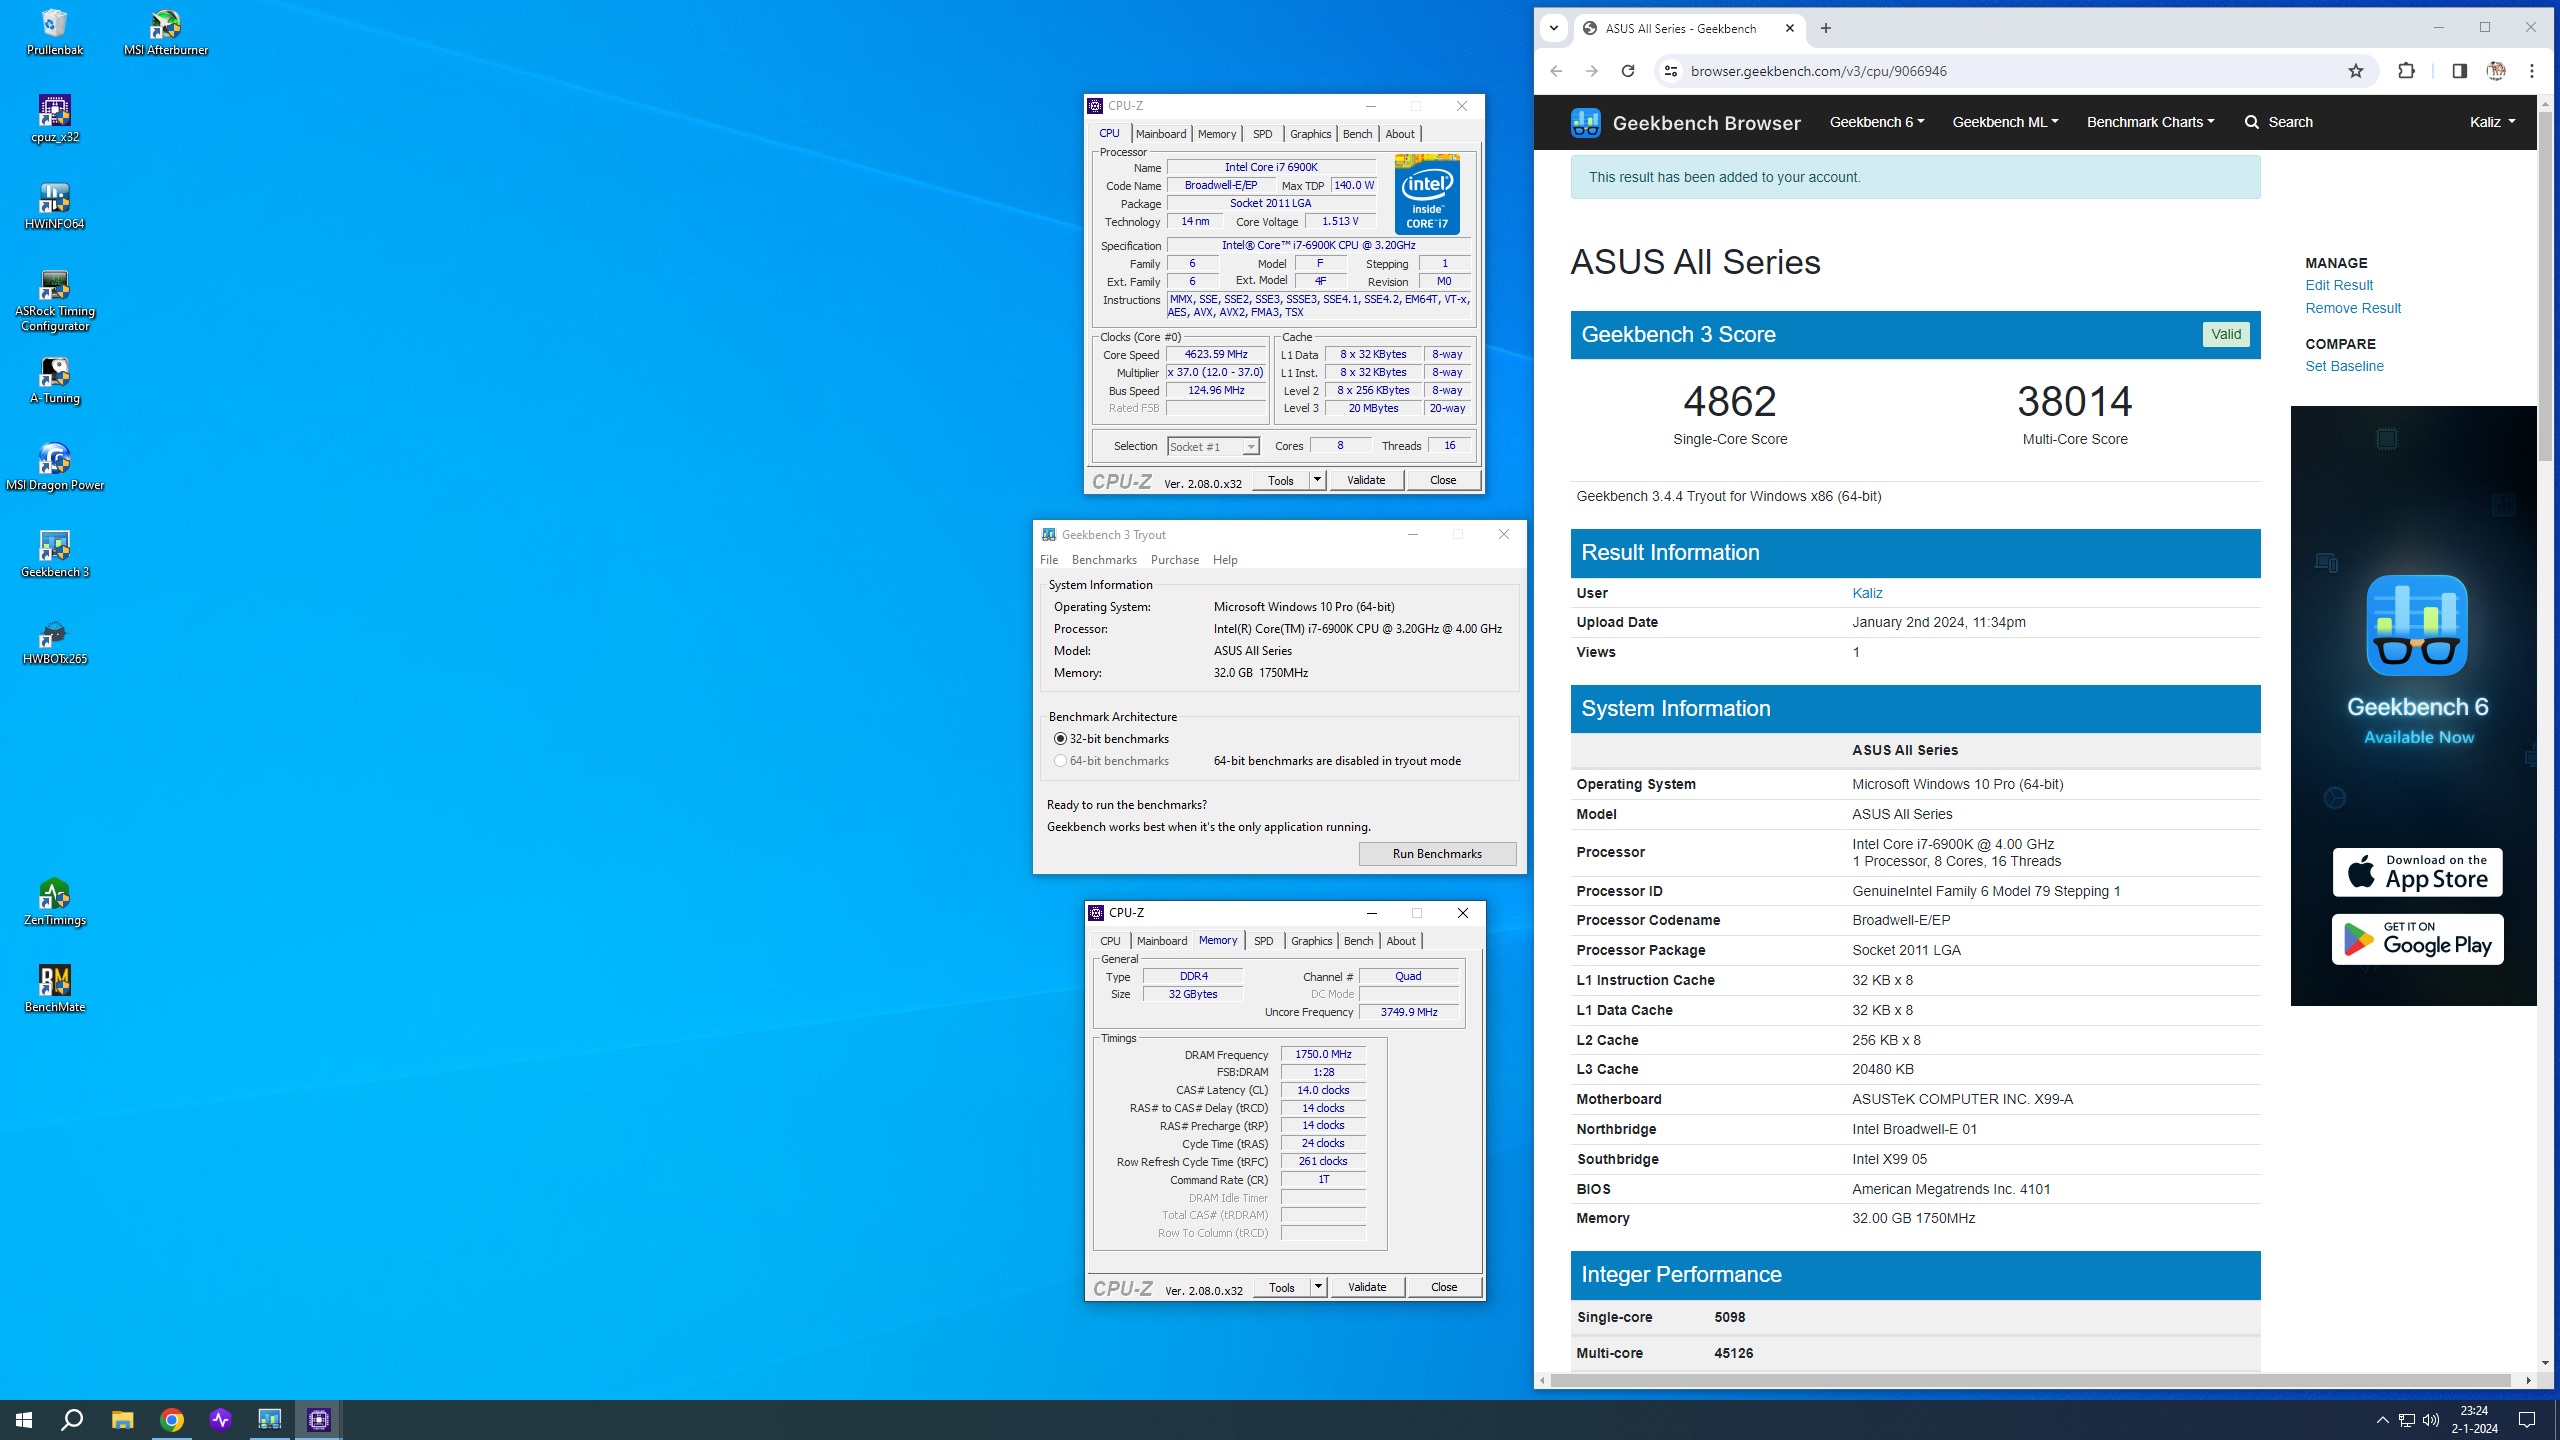The image size is (2560, 1440).
Task: Open the browser side panel icon
Action: [x=2459, y=71]
